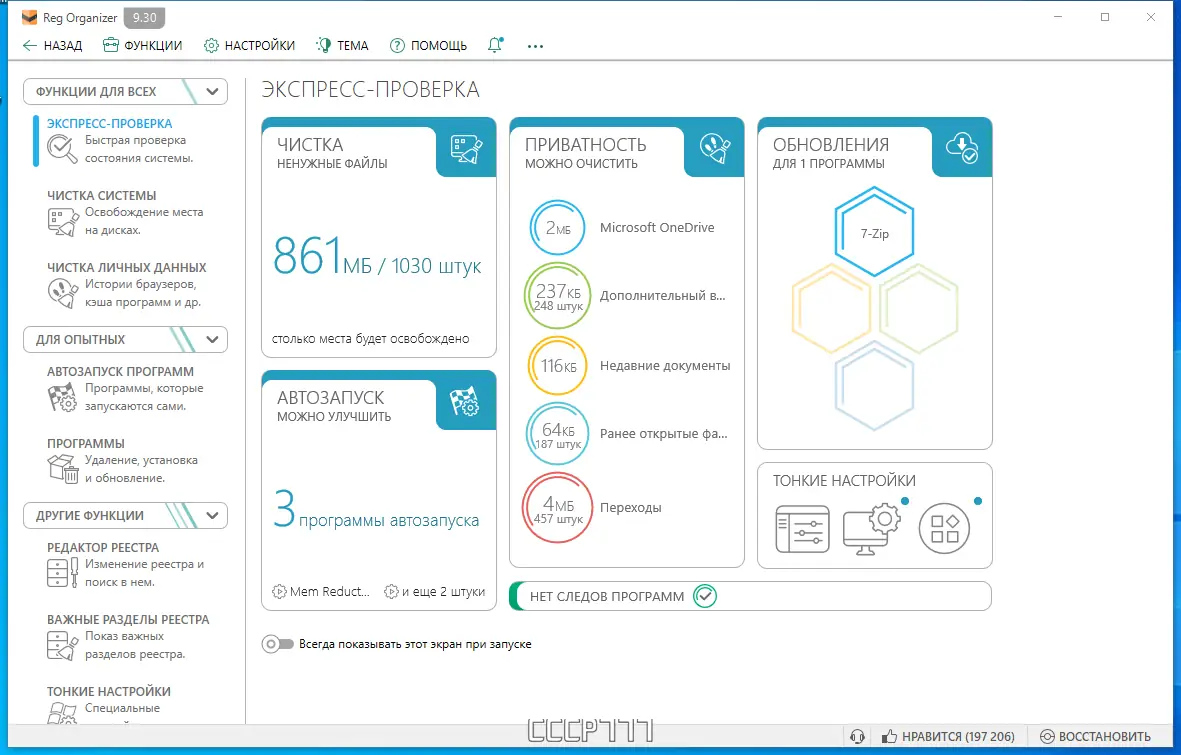Click the 116 КБ yellow circle indicator

(x=557, y=366)
